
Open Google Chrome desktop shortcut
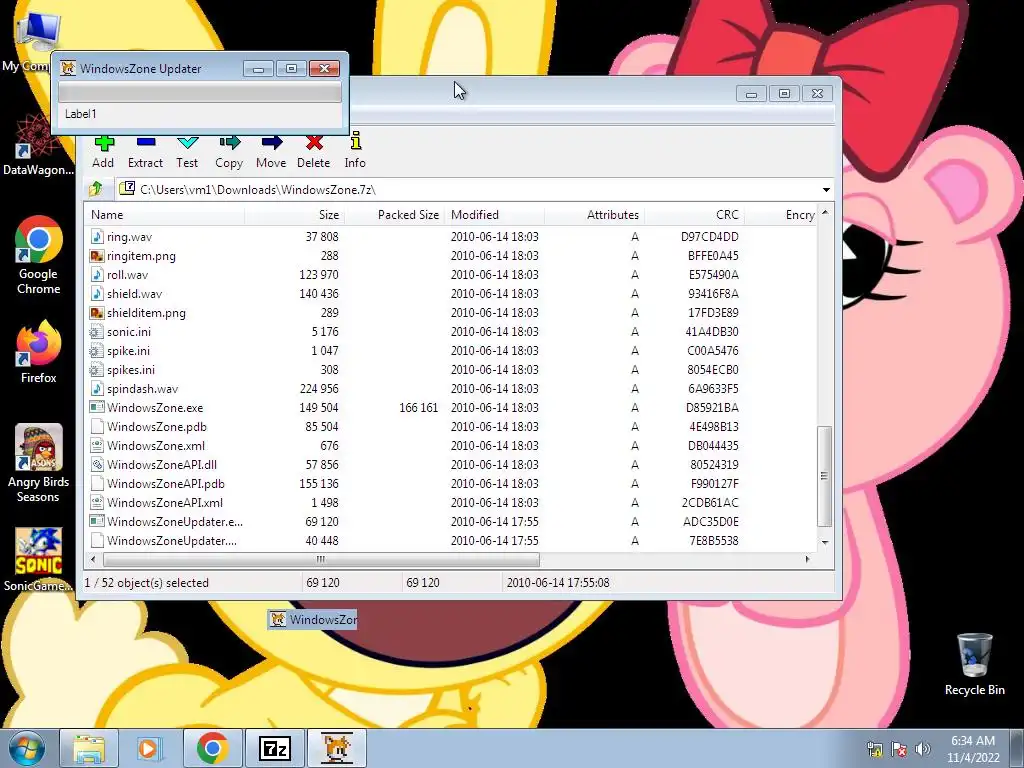39,255
